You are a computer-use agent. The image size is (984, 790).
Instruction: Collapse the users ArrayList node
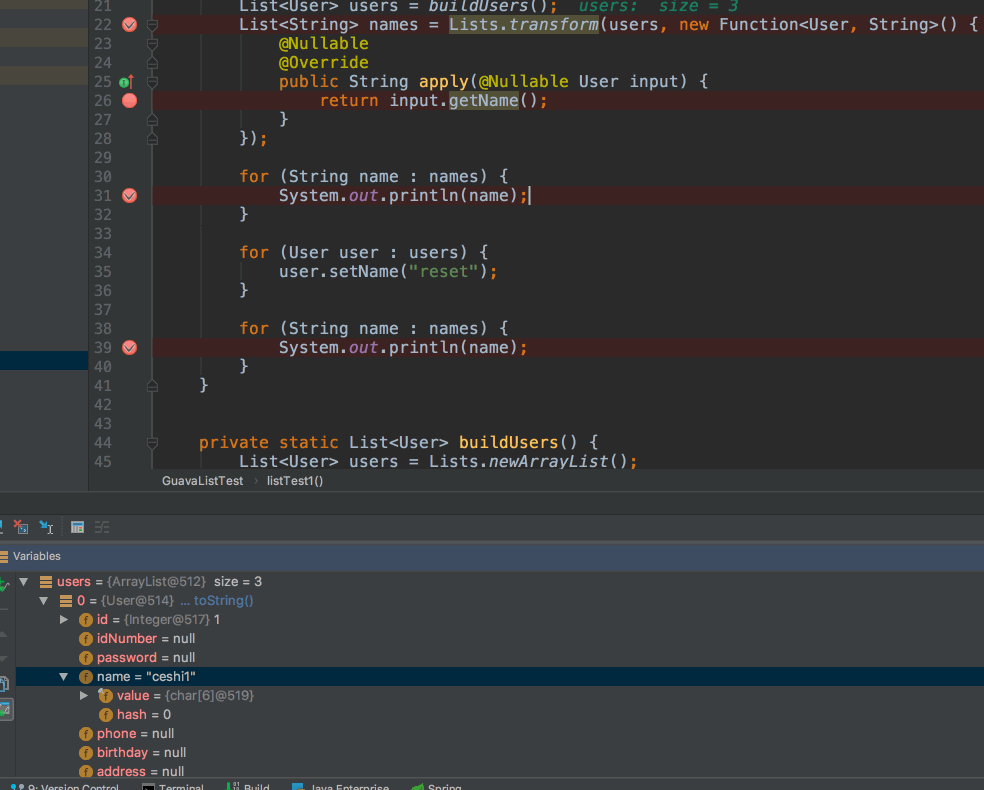(x=24, y=582)
